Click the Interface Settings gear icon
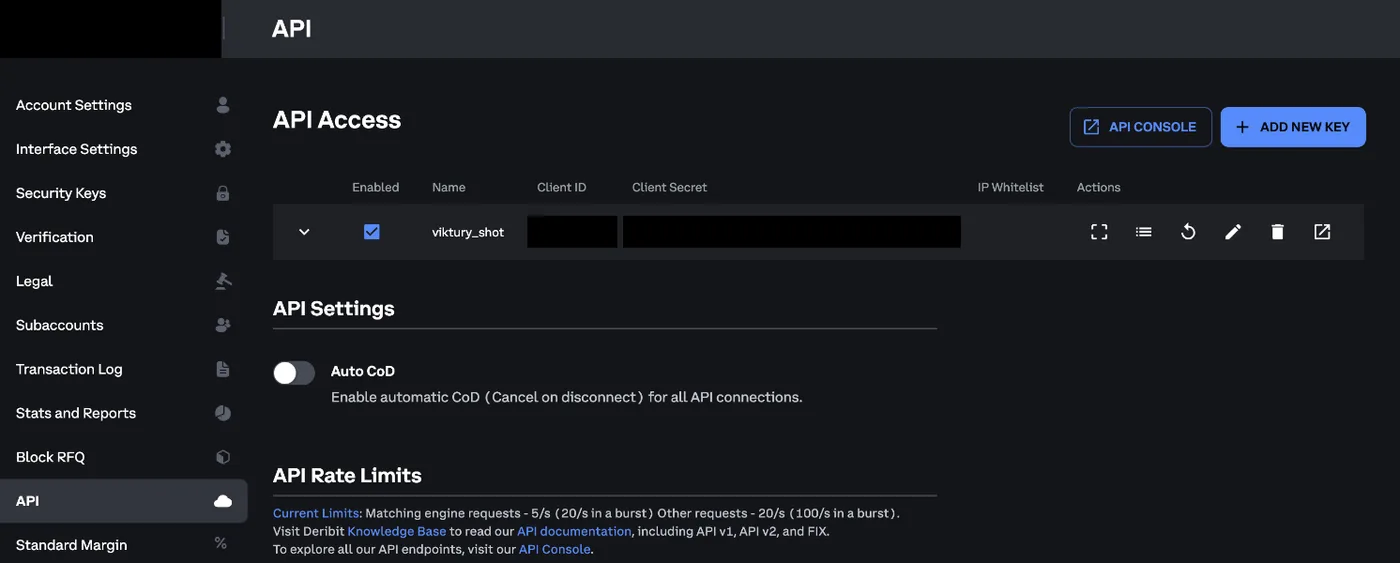 coord(223,149)
